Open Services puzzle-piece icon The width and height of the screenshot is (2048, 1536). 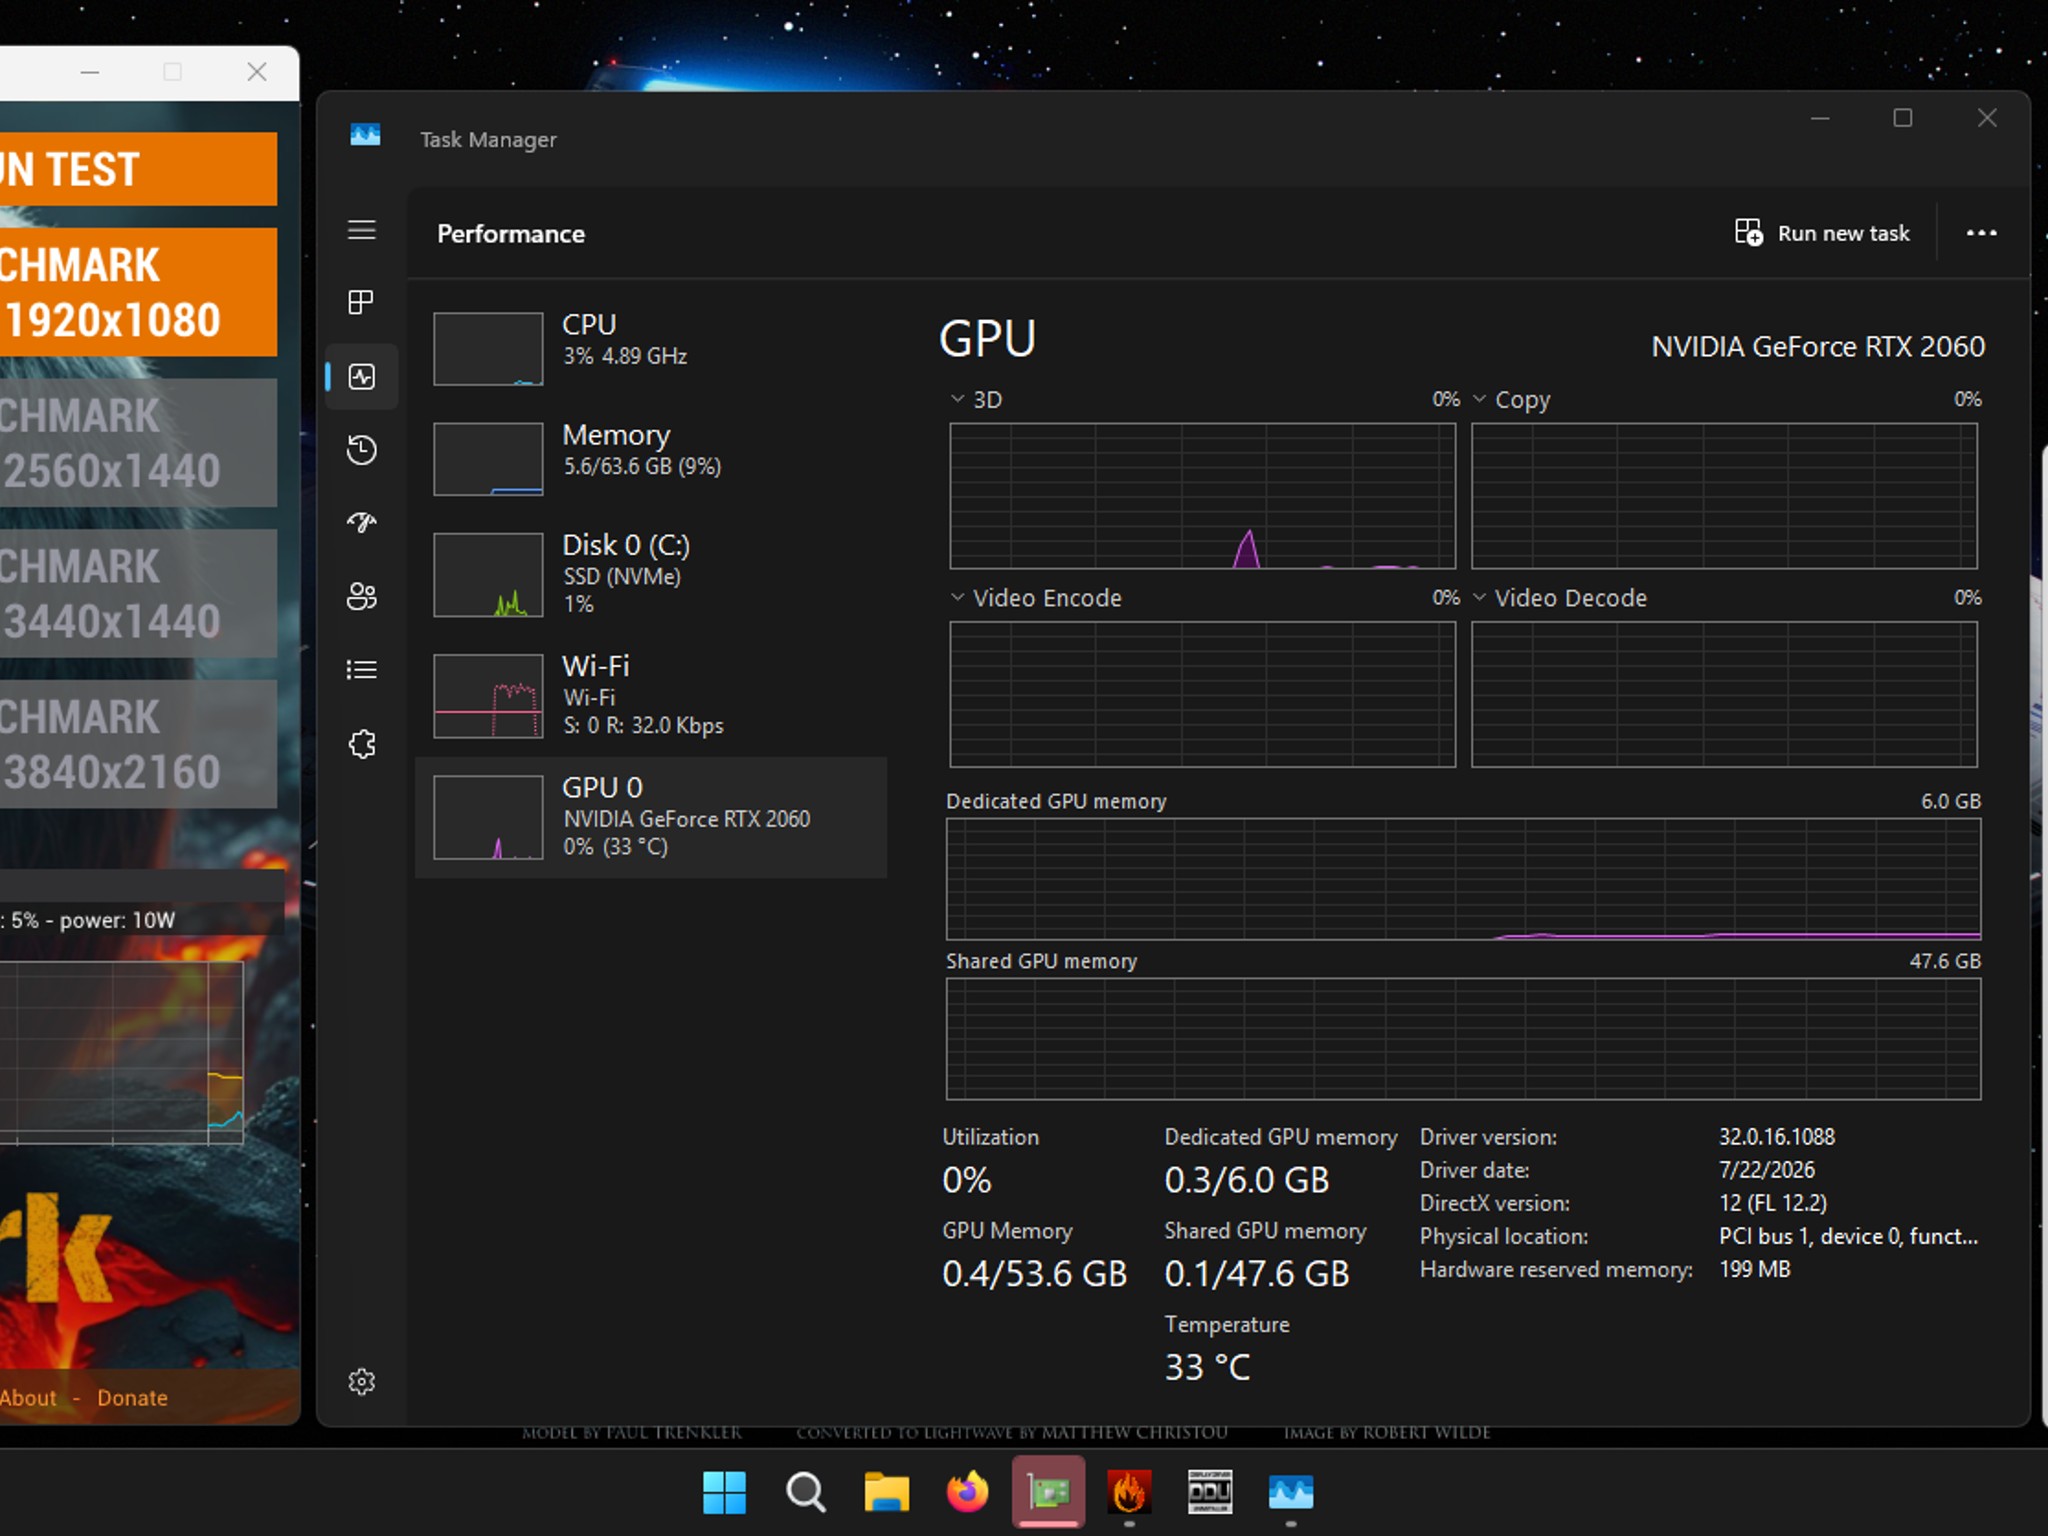coord(361,744)
